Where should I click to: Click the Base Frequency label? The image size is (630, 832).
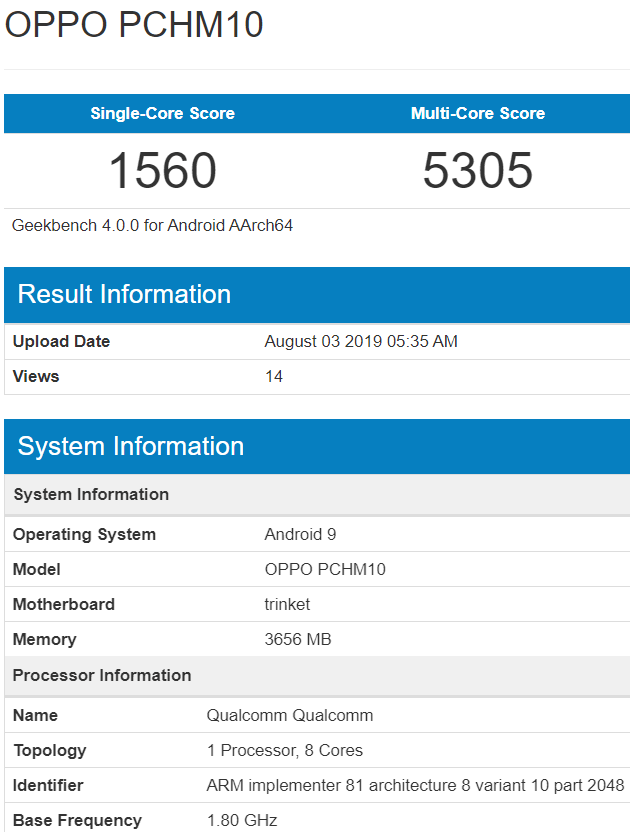77,820
